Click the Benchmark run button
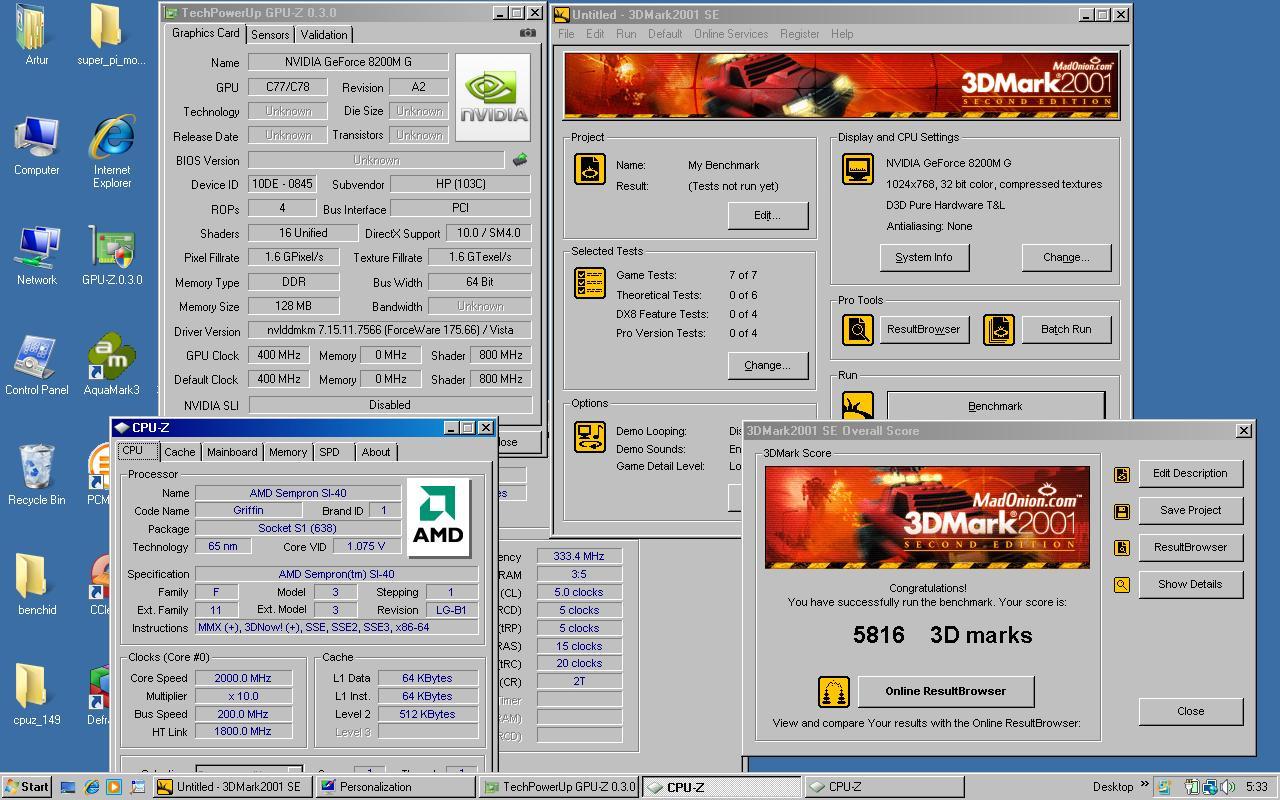This screenshot has width=1280, height=800. point(996,407)
